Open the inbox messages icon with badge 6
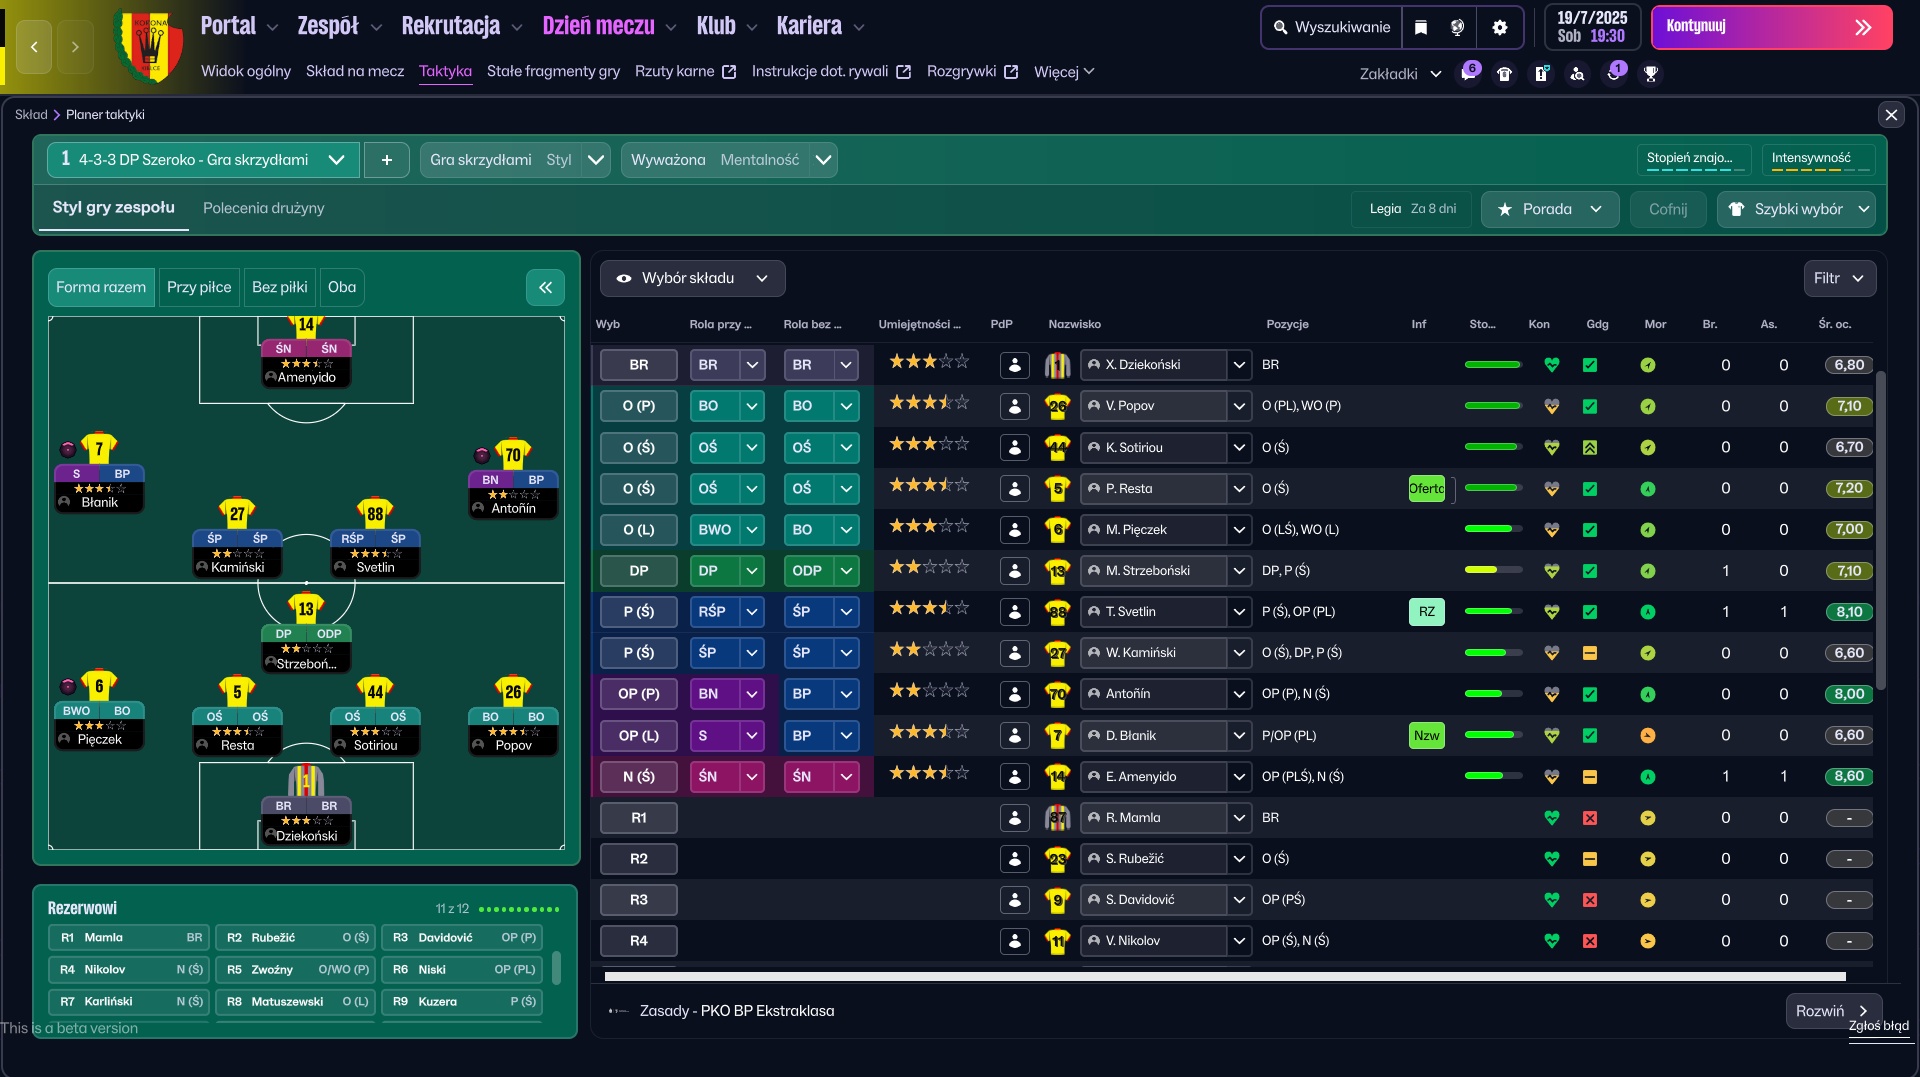 click(x=1468, y=73)
